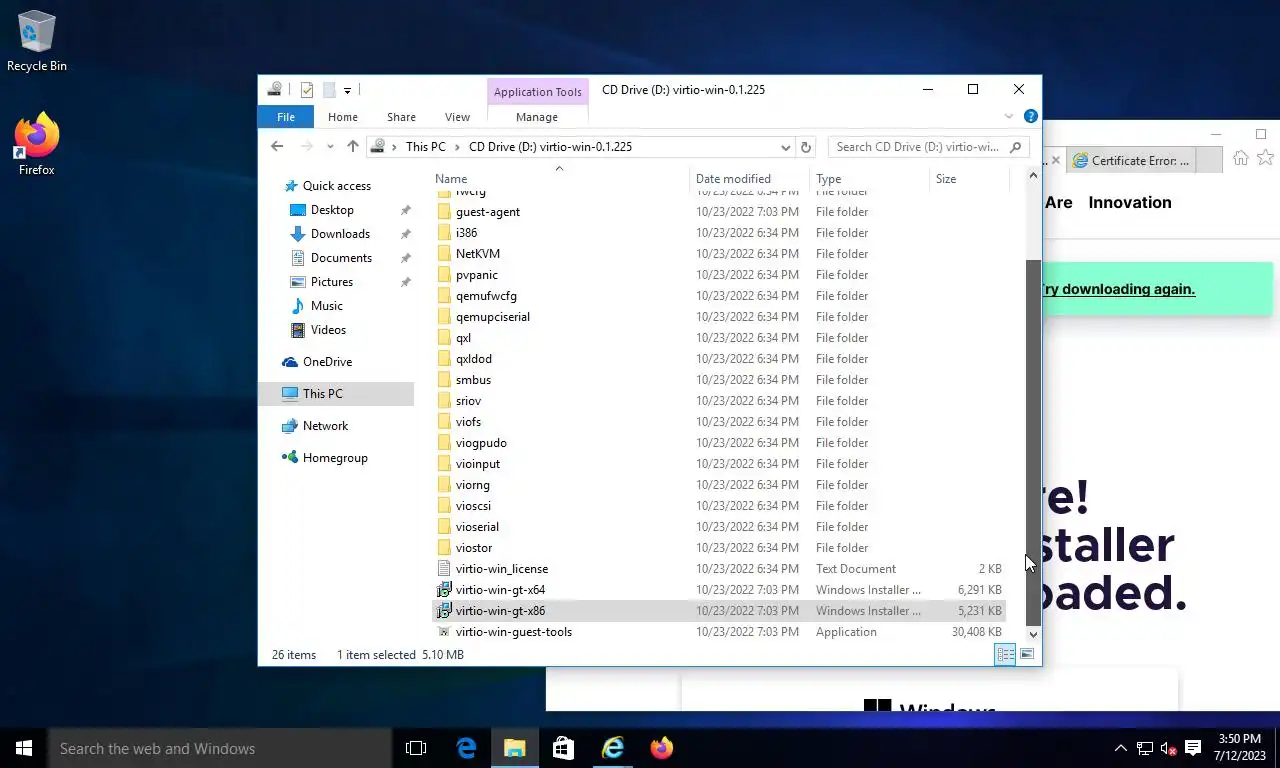Select Homegroup in navigation pane
Viewport: 1280px width, 768px height.
pyautogui.click(x=335, y=458)
